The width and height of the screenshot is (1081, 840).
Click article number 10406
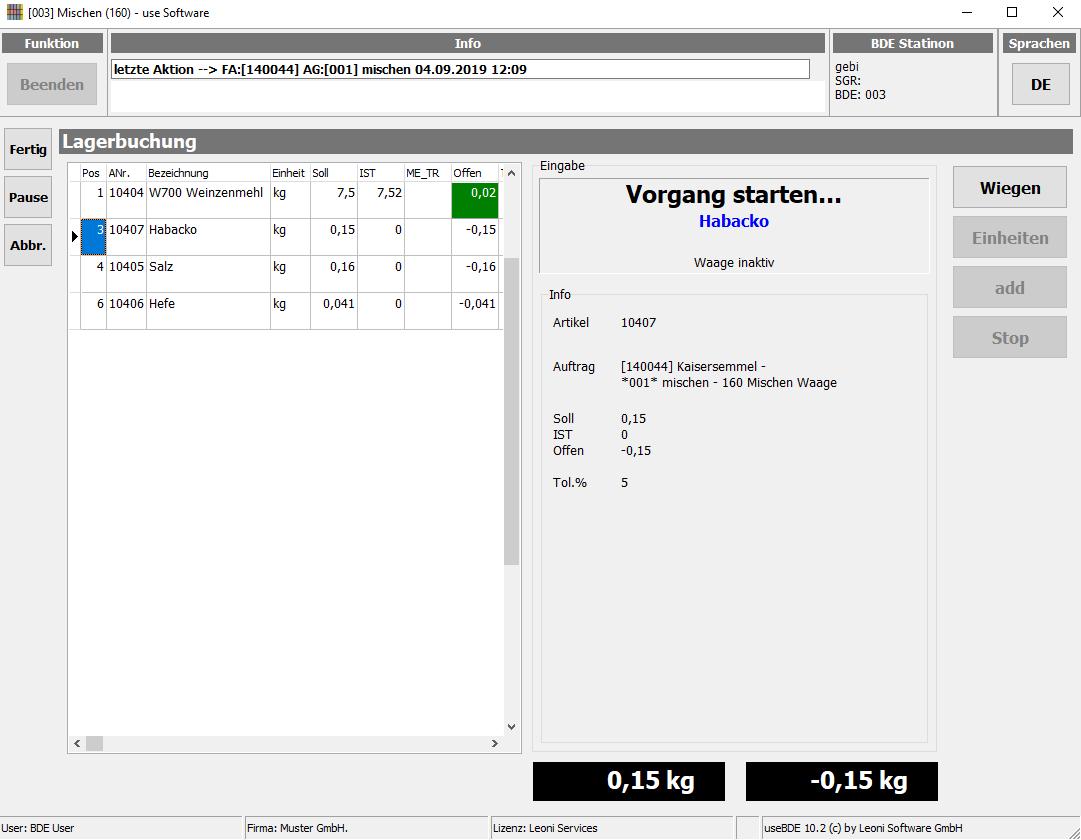tap(126, 303)
